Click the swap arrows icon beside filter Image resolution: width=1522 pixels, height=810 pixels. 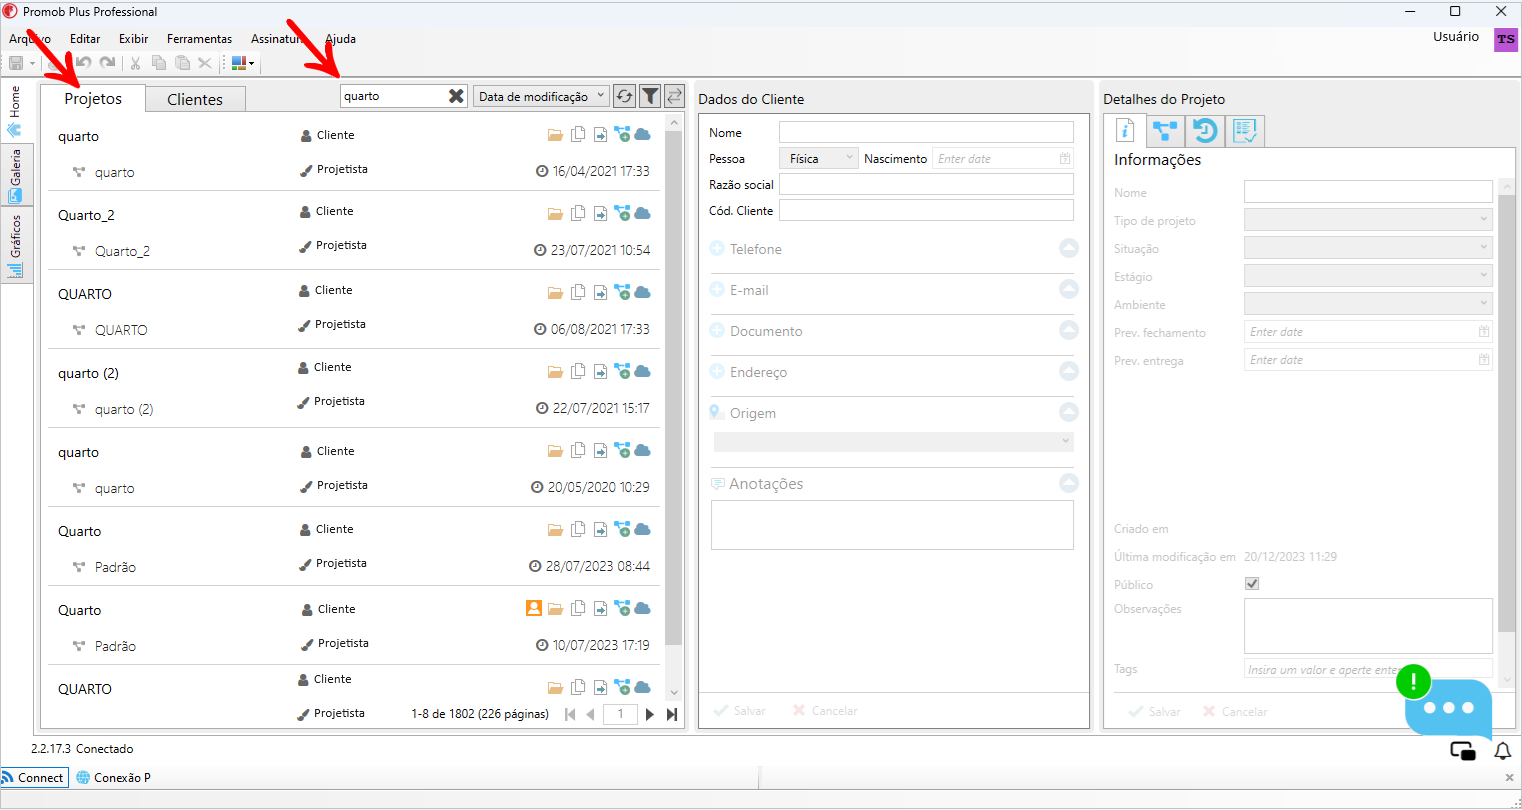coord(674,96)
